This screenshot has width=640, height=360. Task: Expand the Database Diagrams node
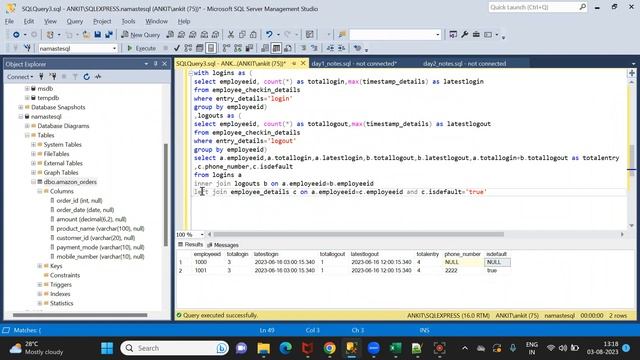click(27, 126)
